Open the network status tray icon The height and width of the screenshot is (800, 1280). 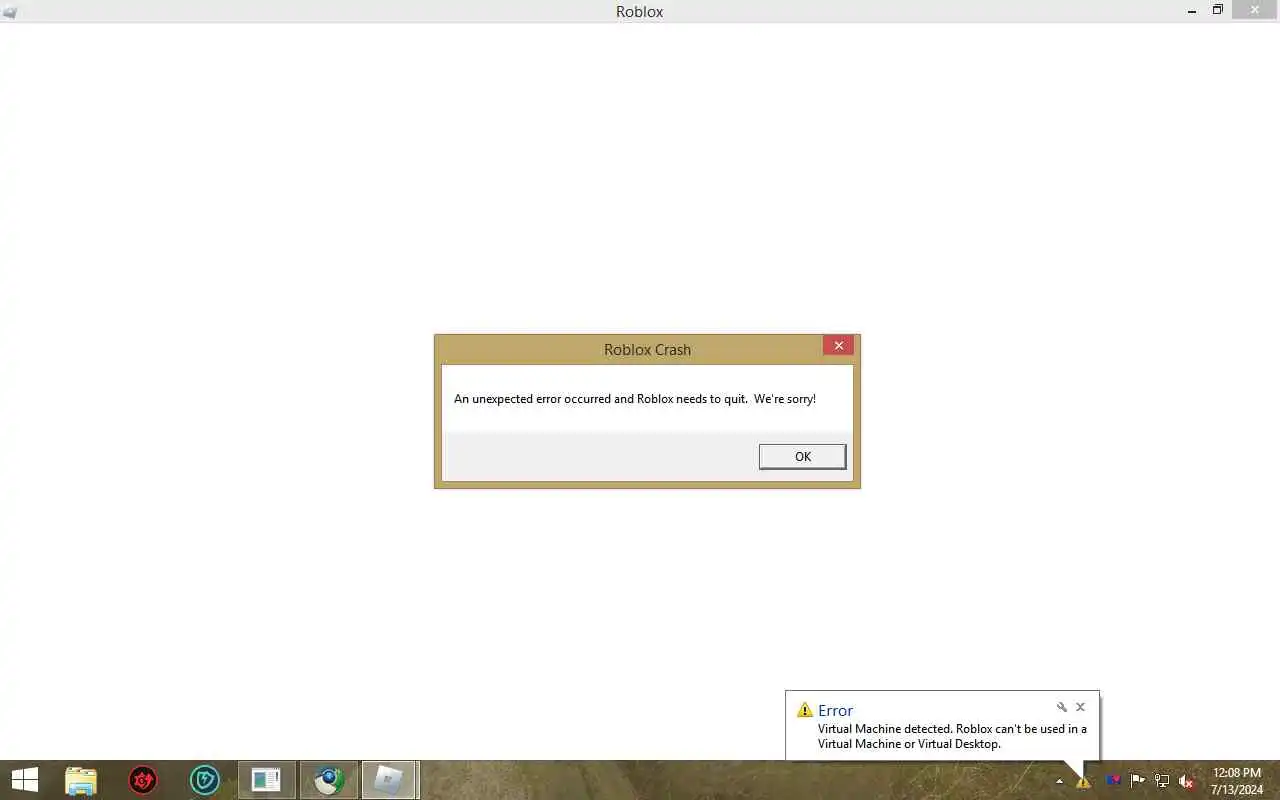[x=1162, y=781]
